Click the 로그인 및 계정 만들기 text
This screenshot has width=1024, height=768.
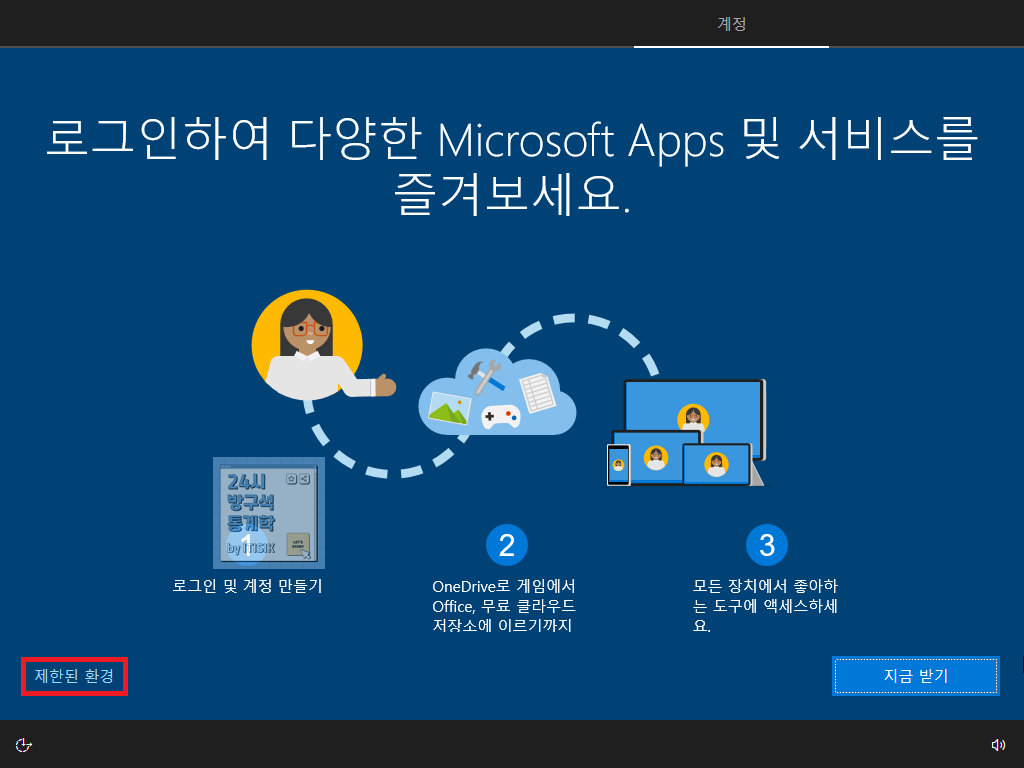click(x=248, y=586)
